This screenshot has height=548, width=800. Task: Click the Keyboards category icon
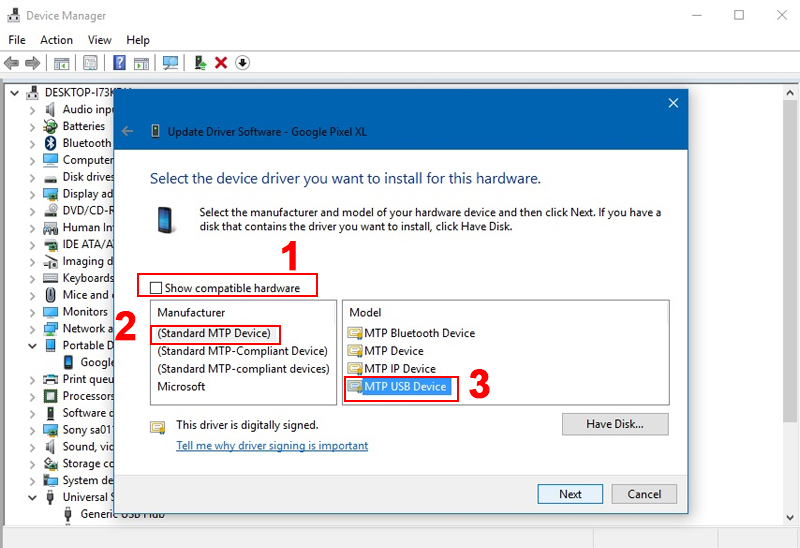pyautogui.click(x=51, y=278)
